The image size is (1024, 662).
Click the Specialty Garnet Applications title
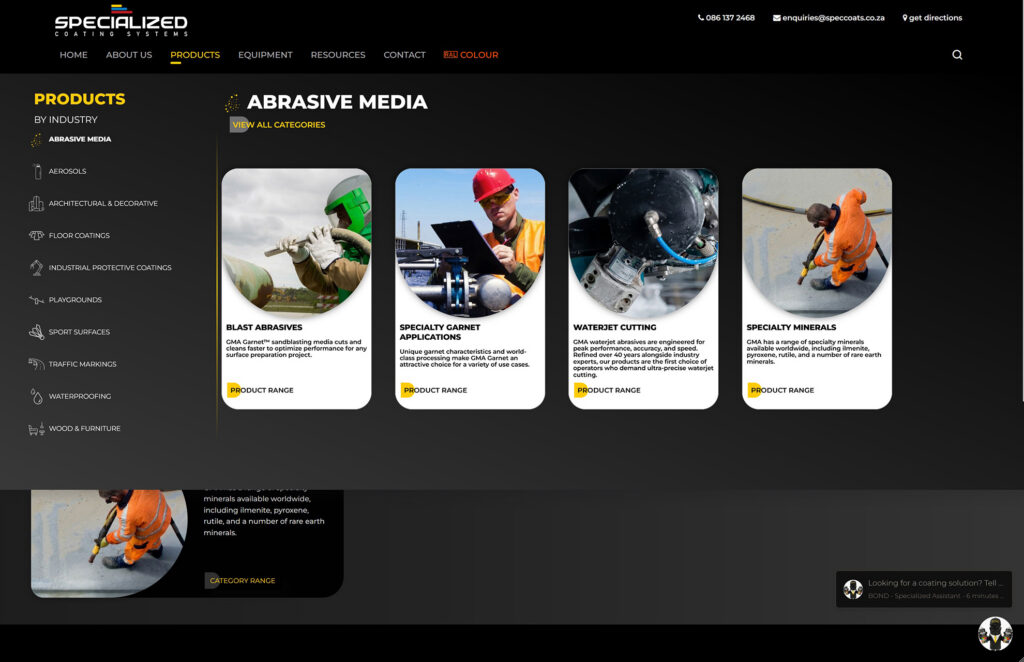440,332
